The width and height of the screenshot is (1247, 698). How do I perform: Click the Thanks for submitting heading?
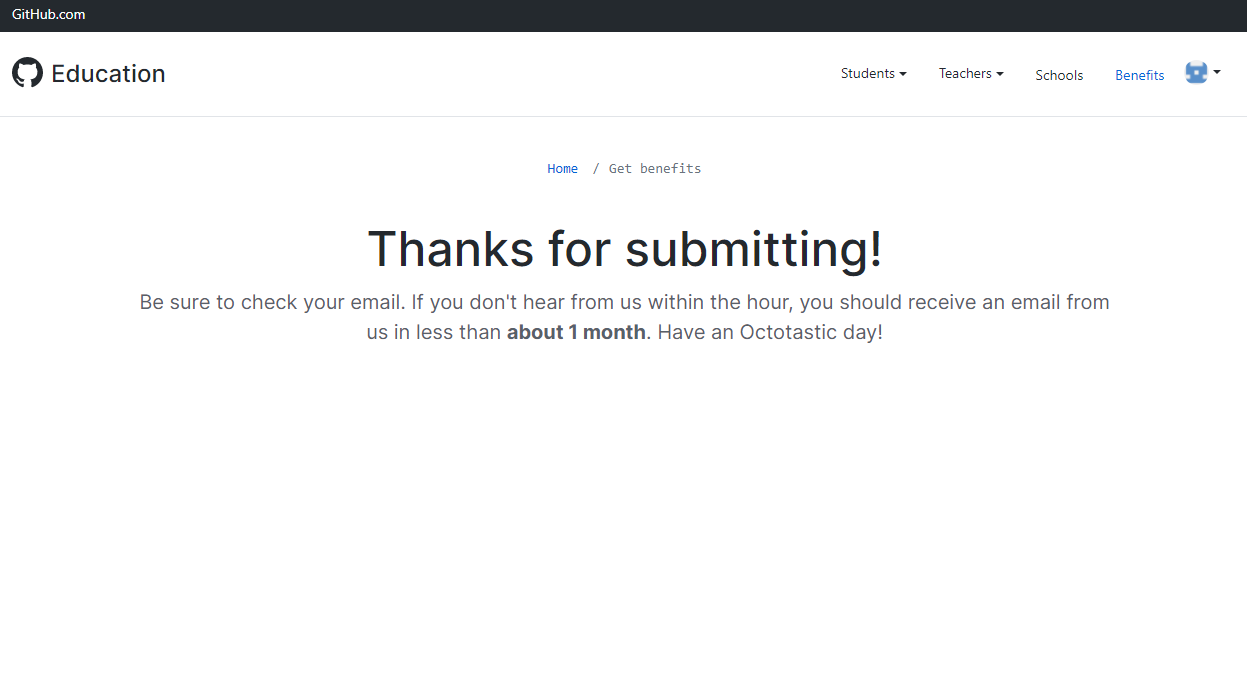625,248
